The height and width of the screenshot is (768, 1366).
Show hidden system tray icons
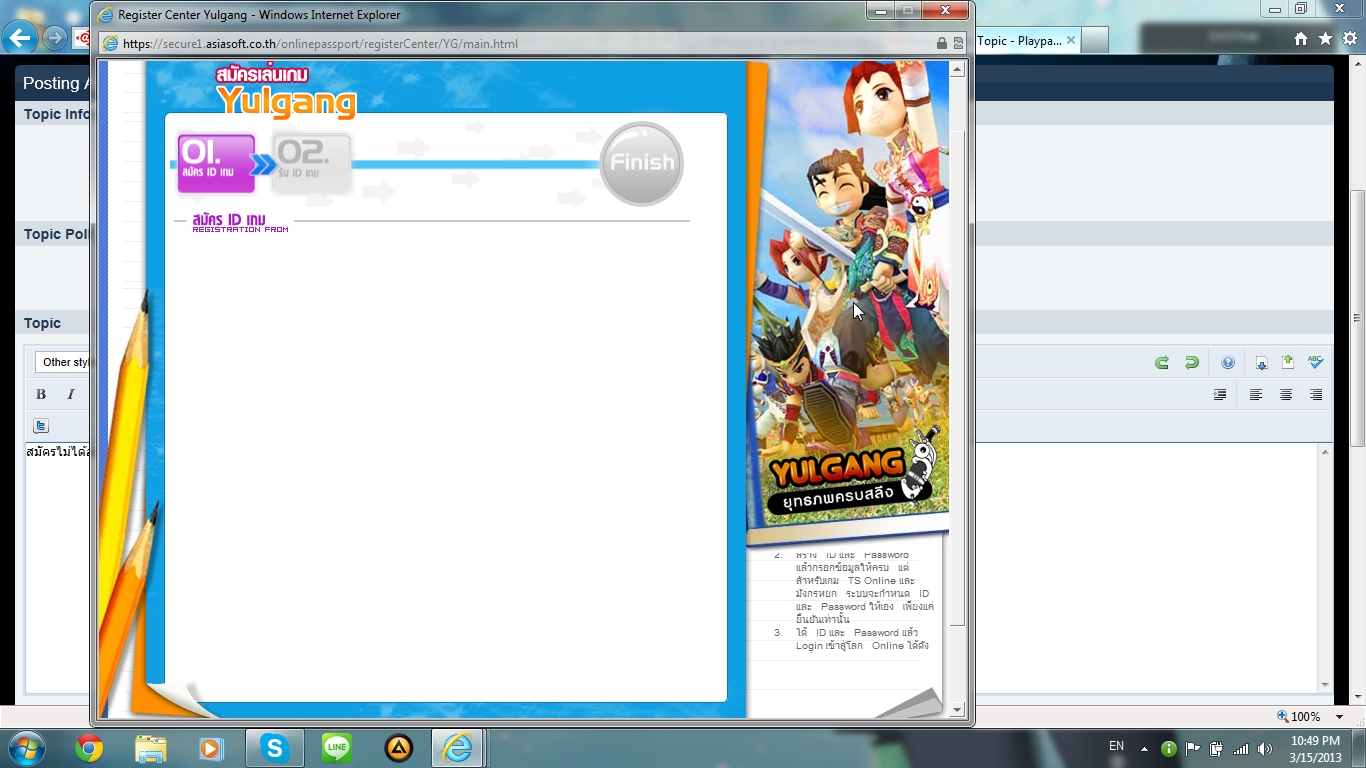(1145, 748)
